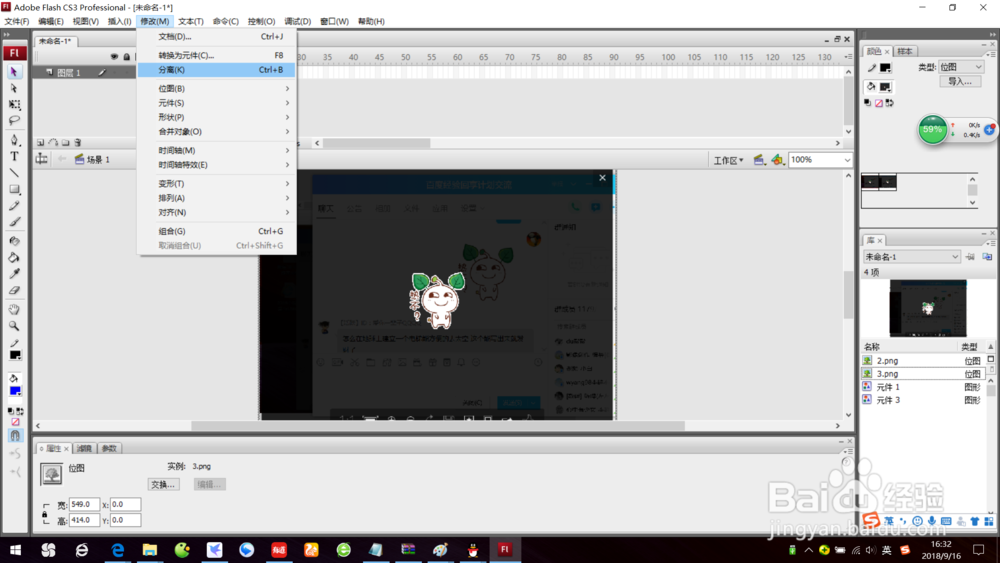
Task: Select the Text tool
Action: 14,156
